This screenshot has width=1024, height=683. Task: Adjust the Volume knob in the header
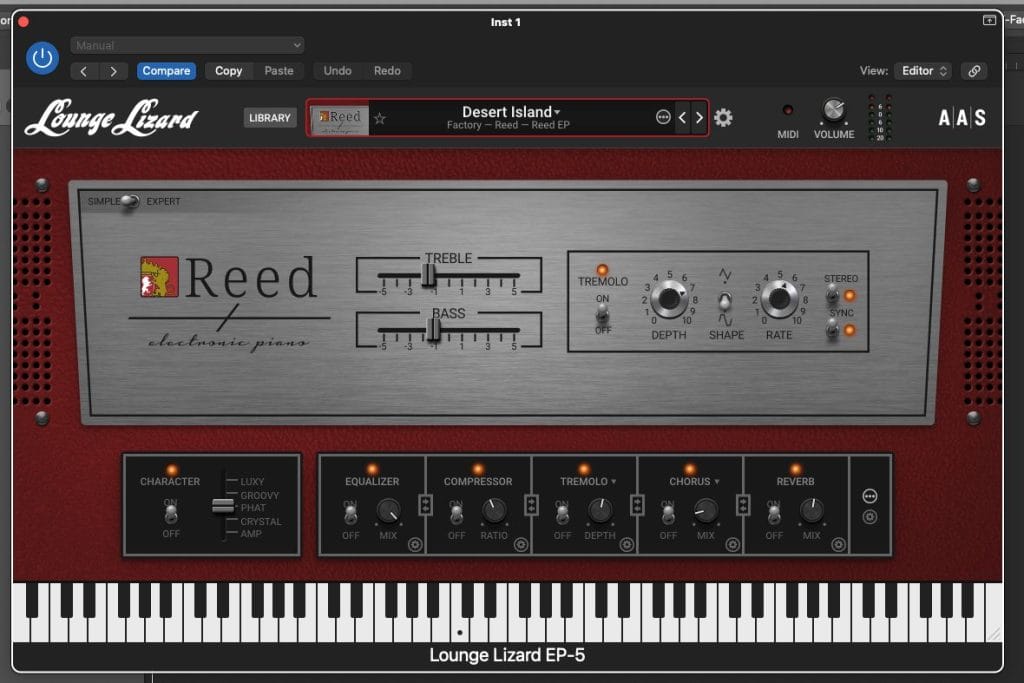(x=833, y=110)
